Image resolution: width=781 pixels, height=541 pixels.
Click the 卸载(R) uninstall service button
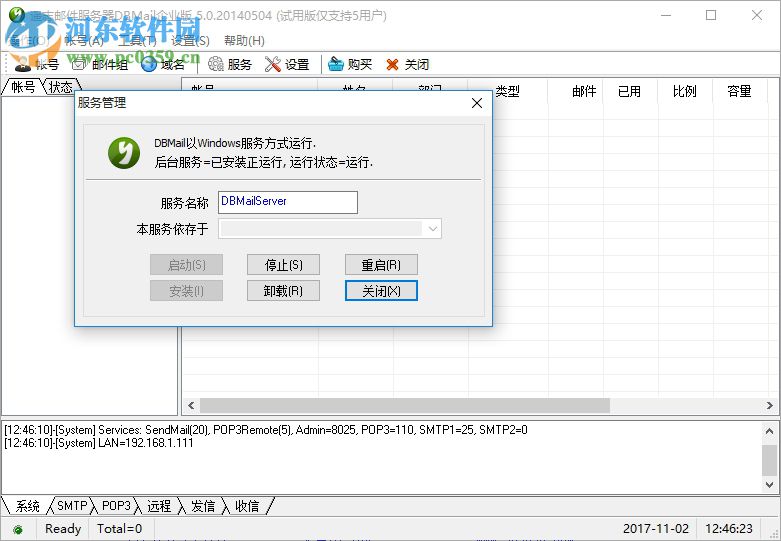[283, 291]
